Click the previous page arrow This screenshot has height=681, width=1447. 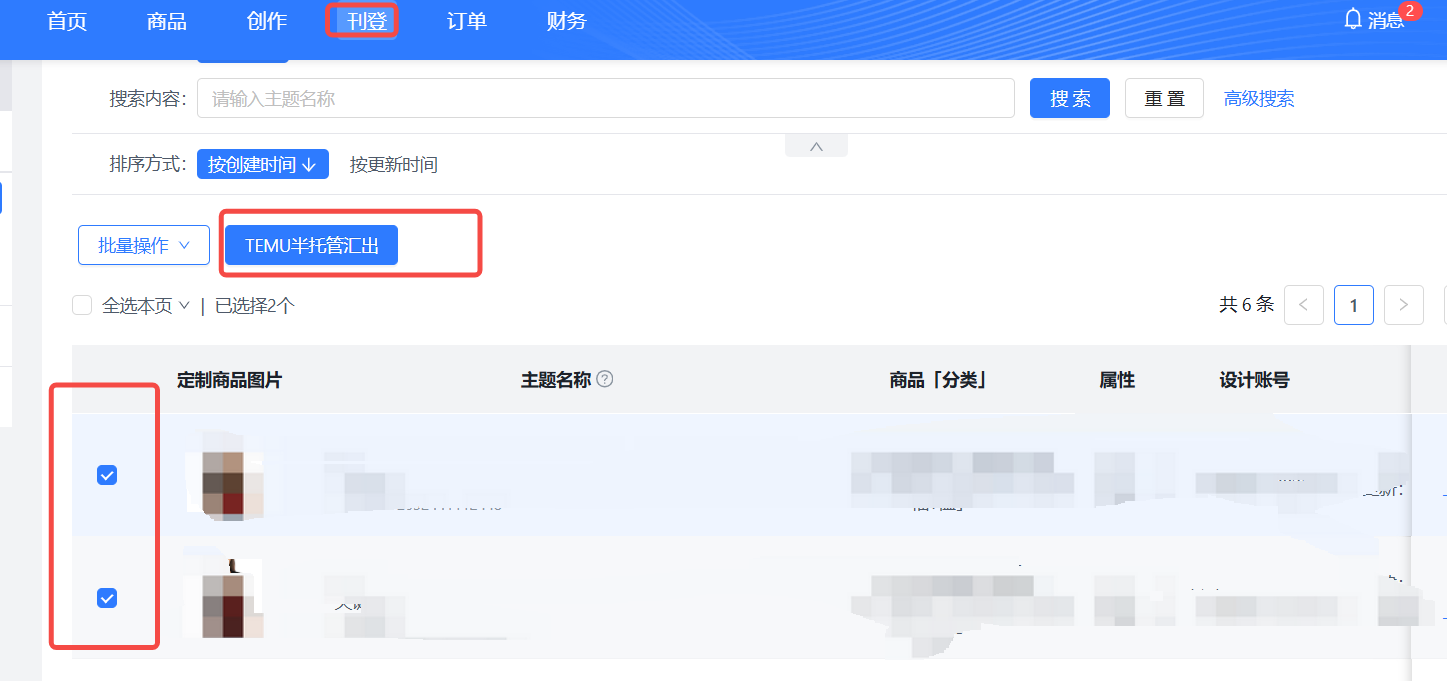(x=1303, y=305)
